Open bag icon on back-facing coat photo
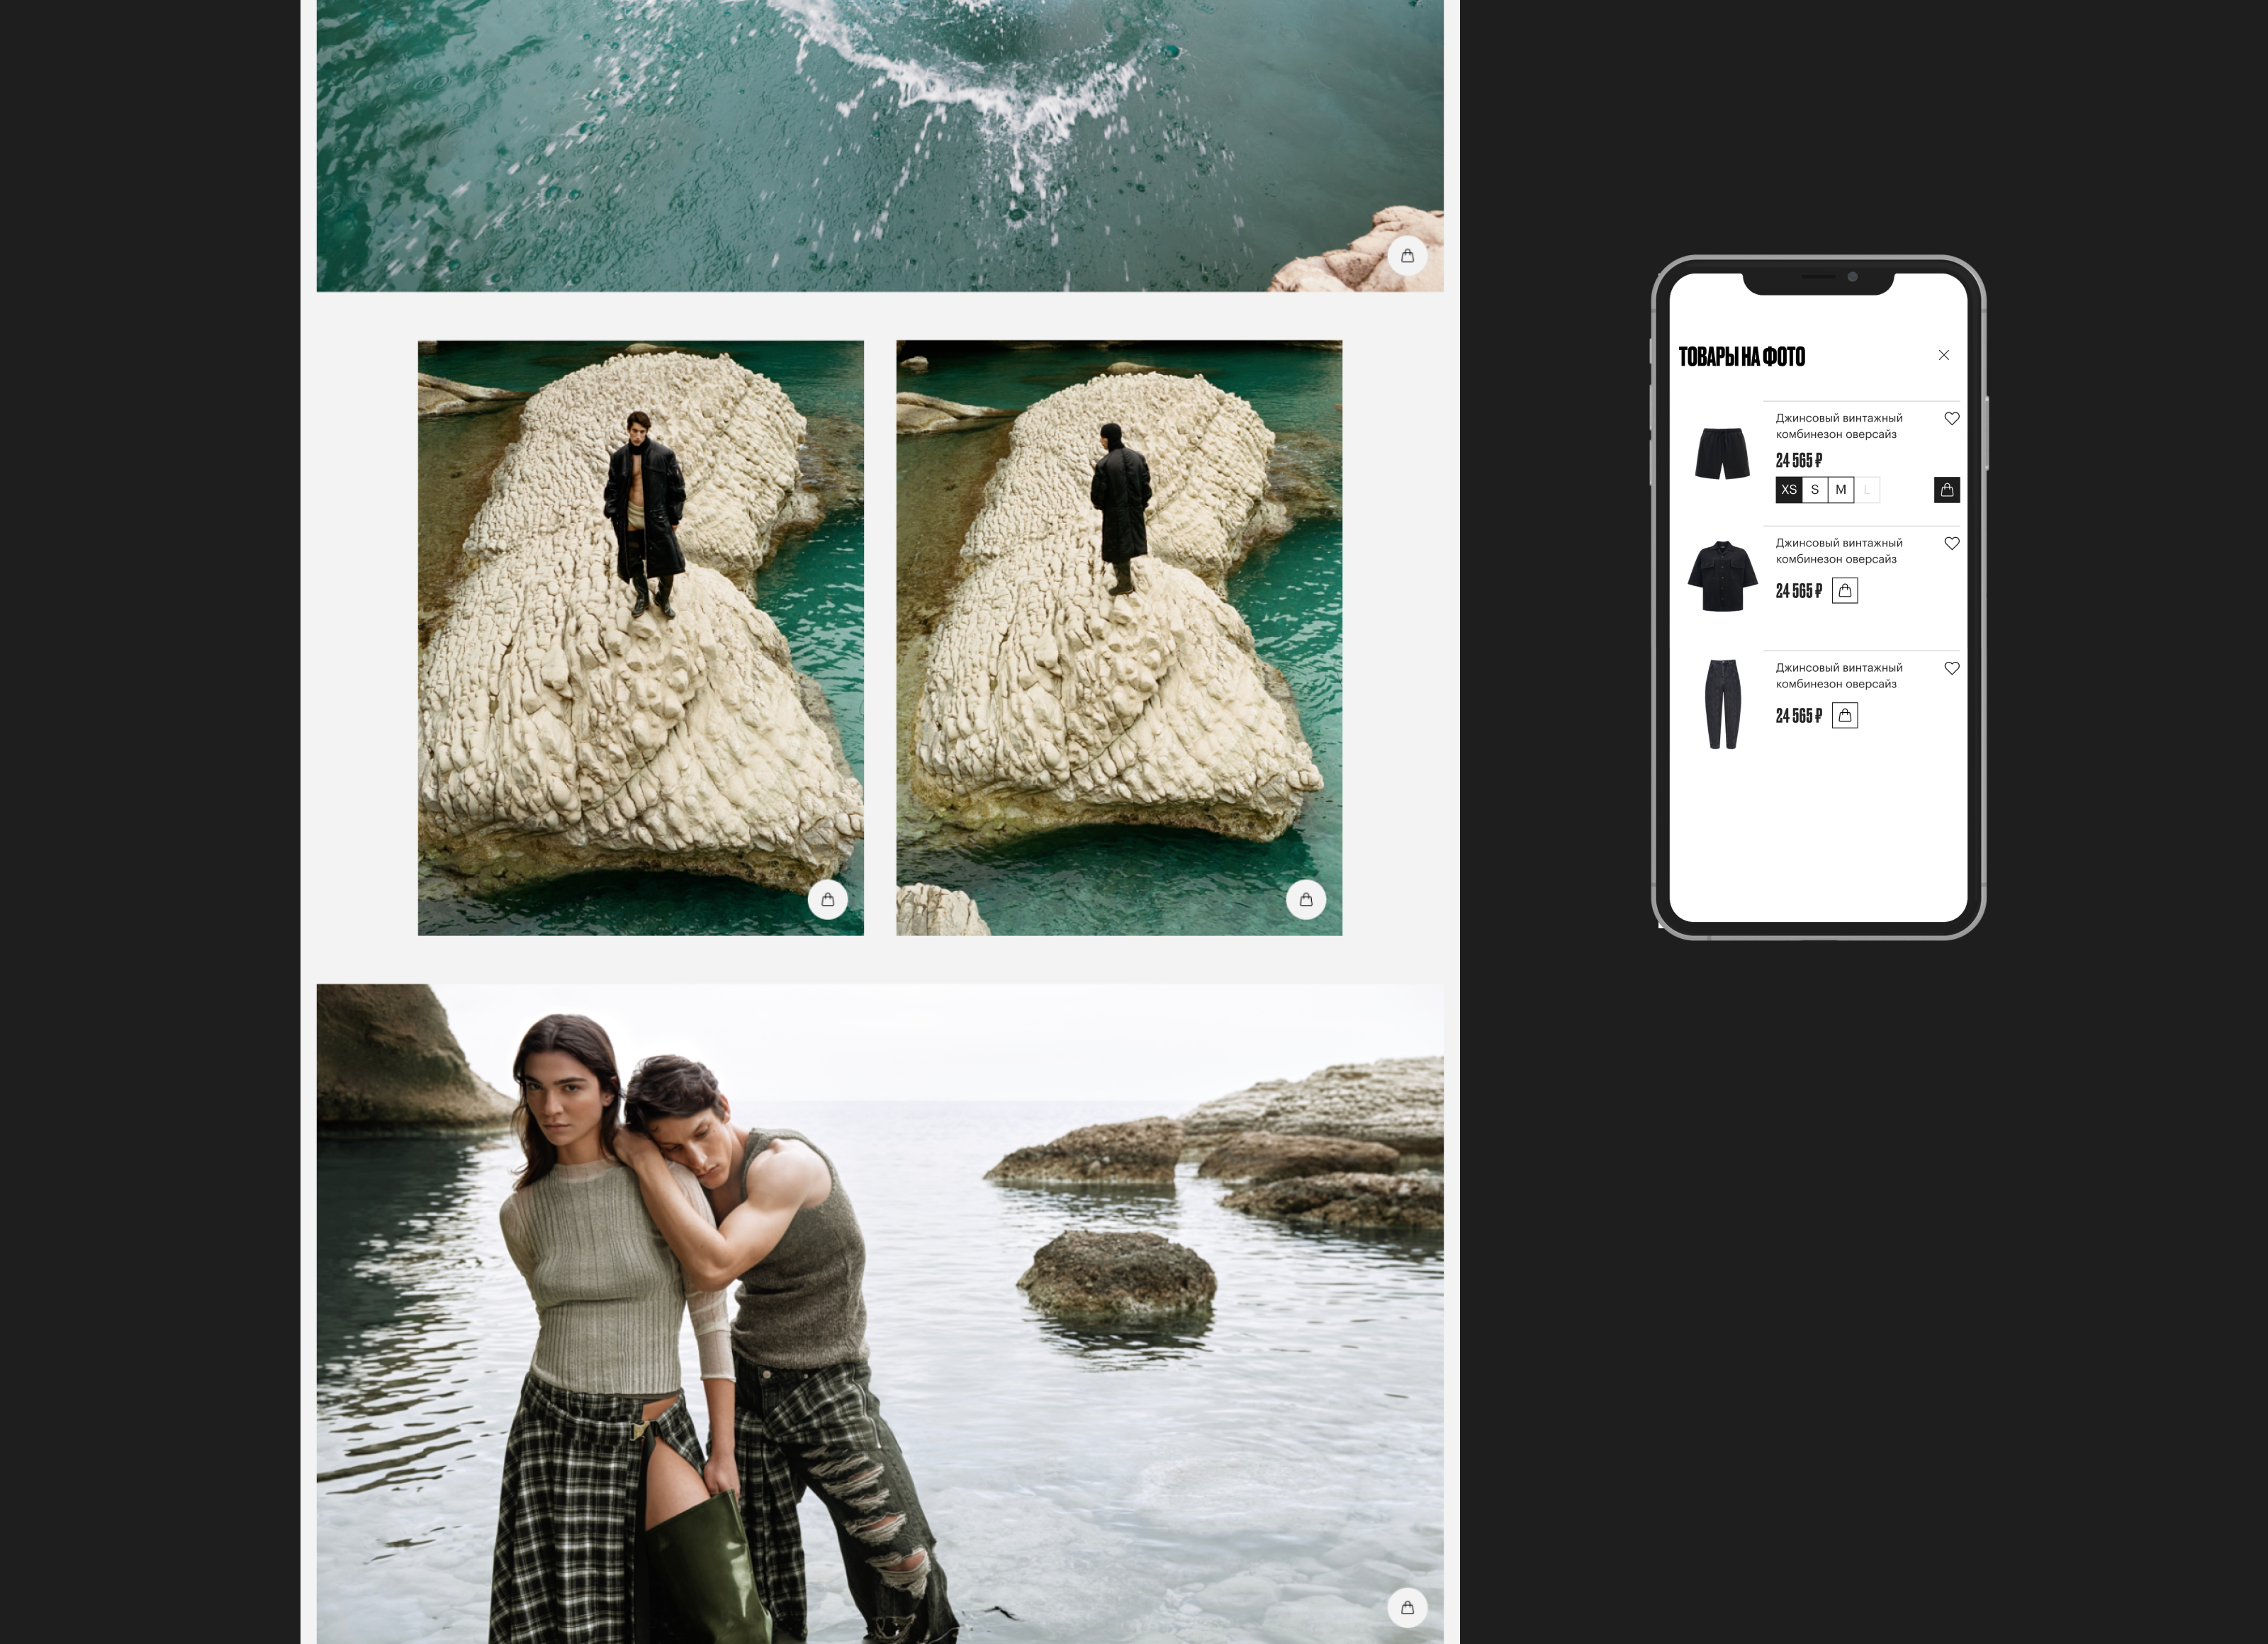The width and height of the screenshot is (2268, 1644). pos(1305,900)
